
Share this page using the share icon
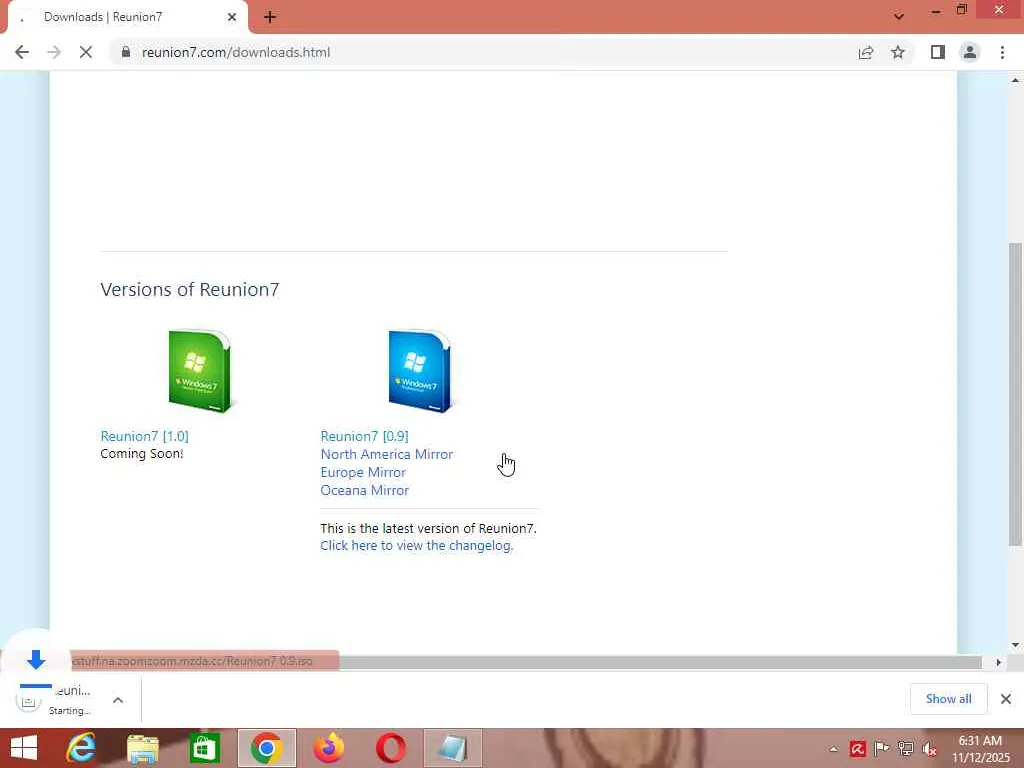click(x=866, y=52)
